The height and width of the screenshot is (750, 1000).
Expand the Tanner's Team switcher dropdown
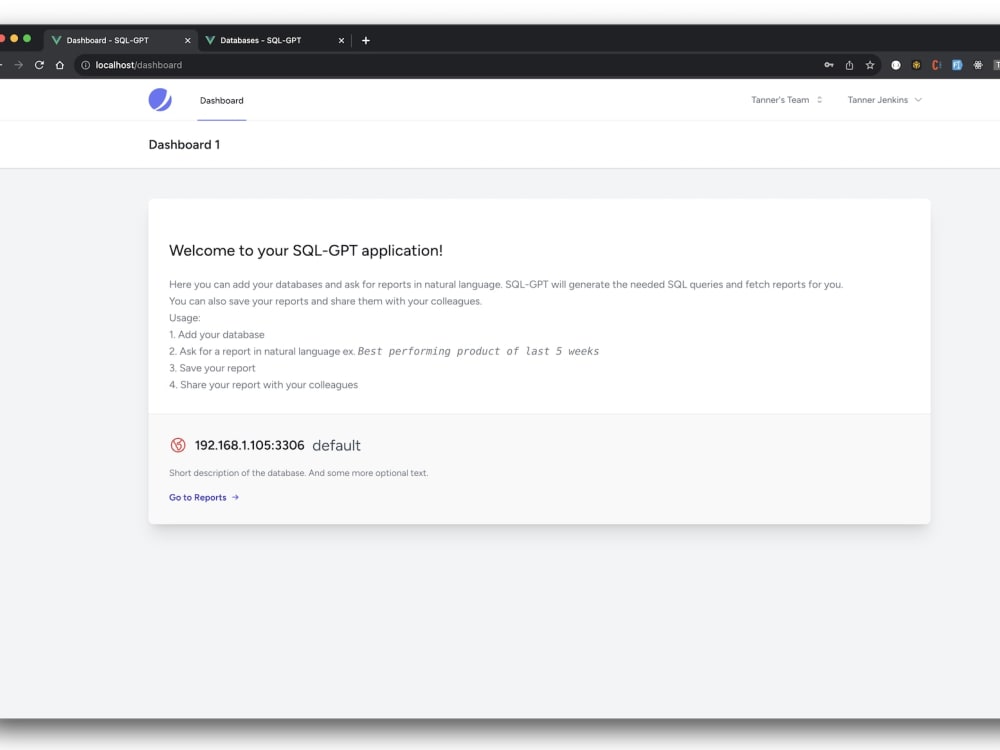[786, 99]
